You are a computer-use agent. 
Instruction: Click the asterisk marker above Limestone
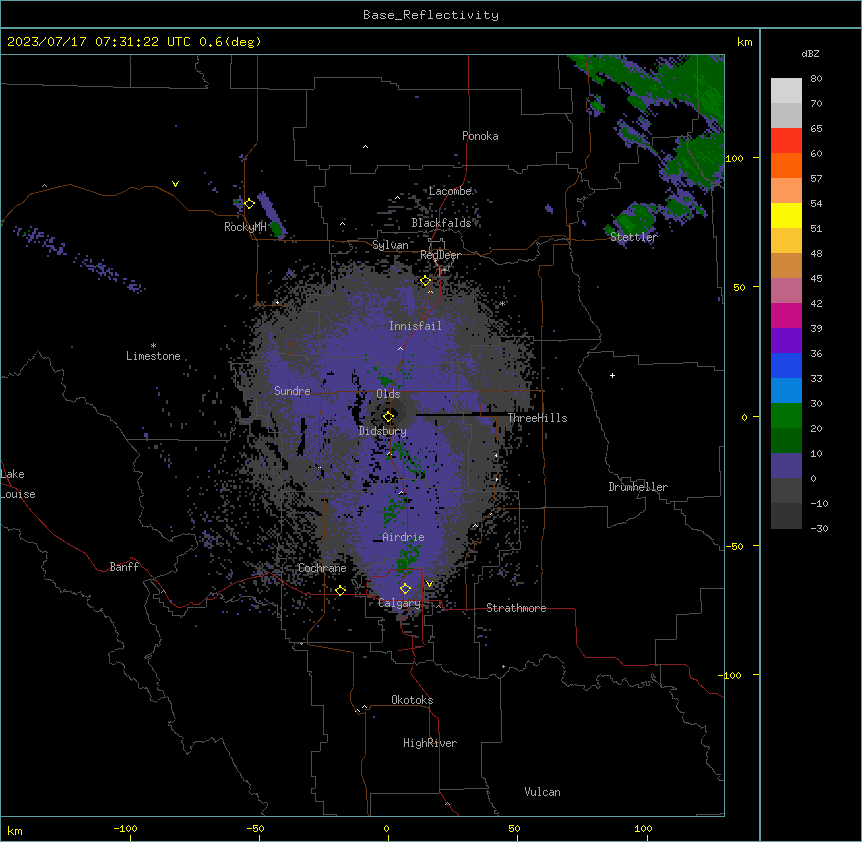coord(153,346)
